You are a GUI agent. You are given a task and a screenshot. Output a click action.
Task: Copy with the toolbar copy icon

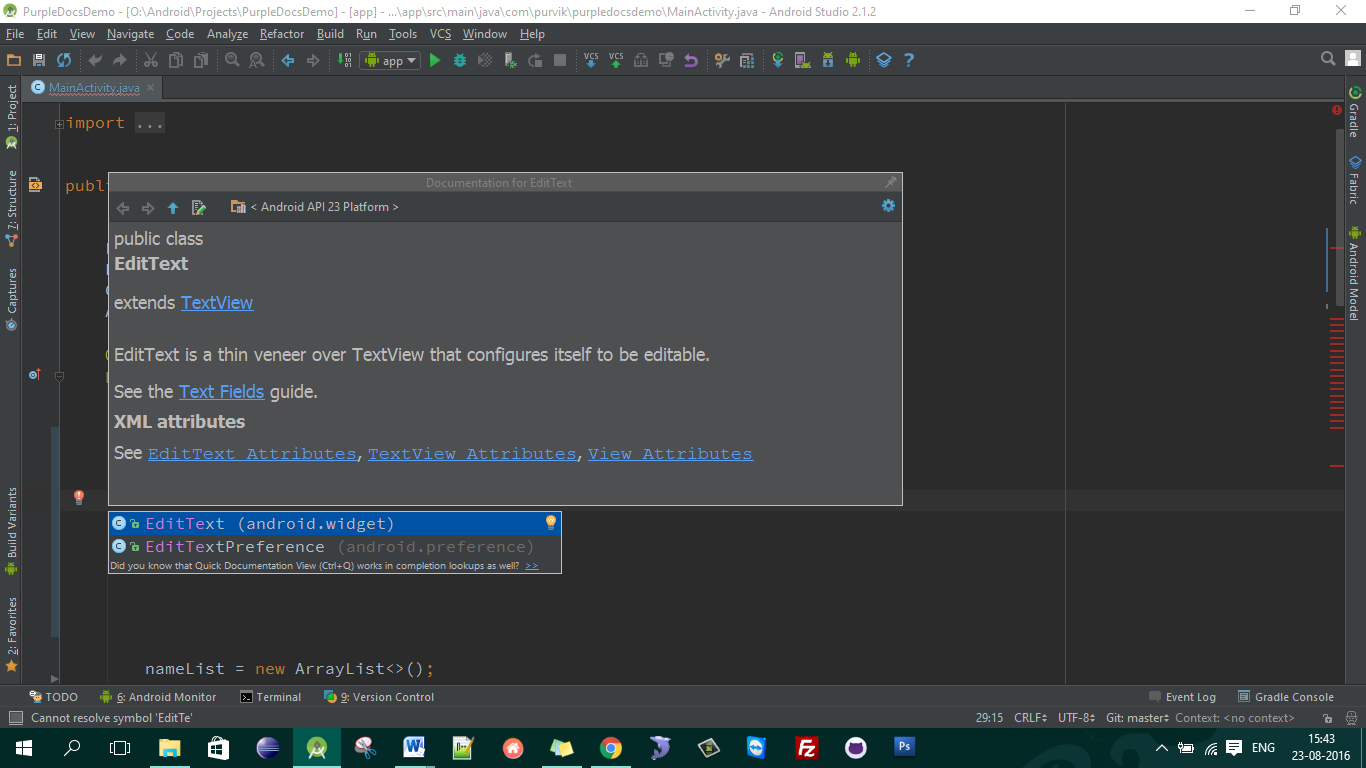(x=176, y=60)
